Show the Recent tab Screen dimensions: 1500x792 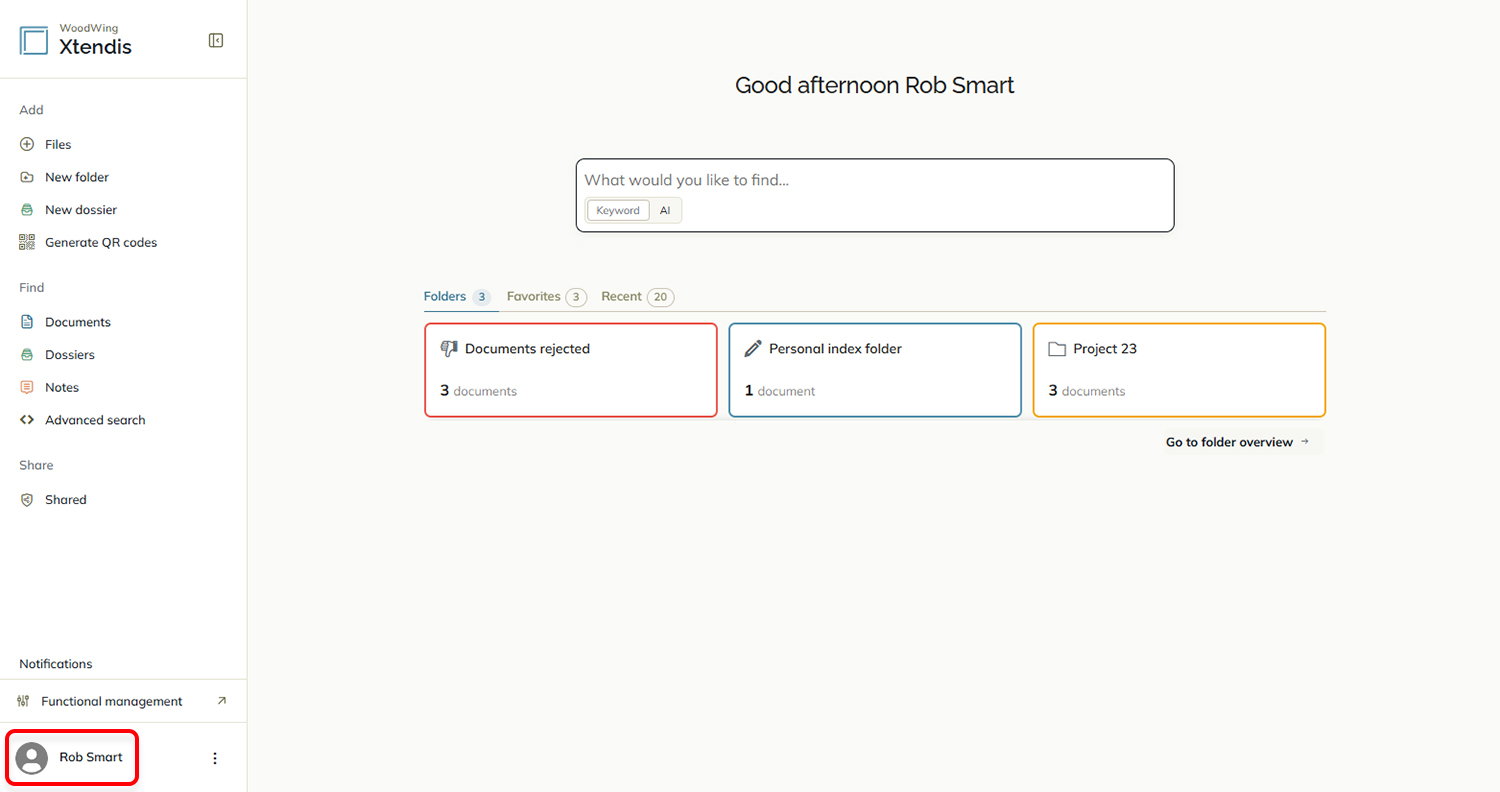pyautogui.click(x=638, y=297)
